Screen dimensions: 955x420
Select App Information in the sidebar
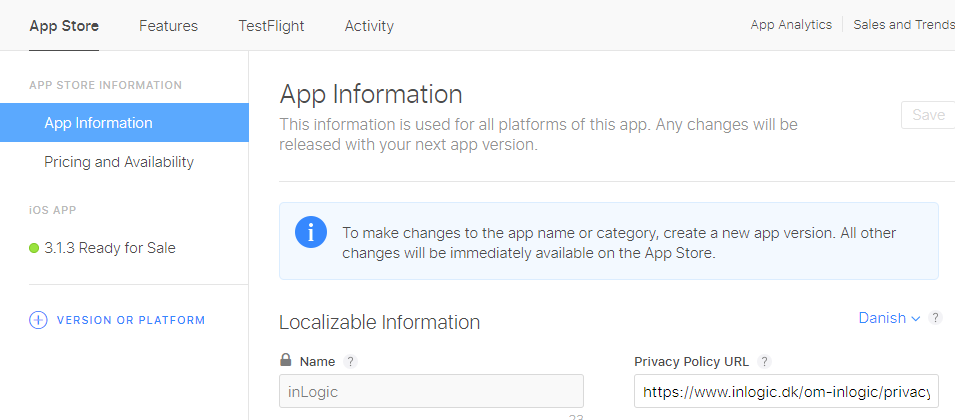98,123
